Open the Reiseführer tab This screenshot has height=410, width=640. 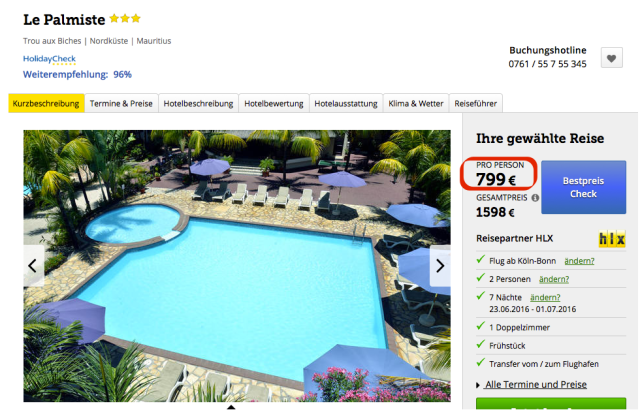(x=476, y=104)
